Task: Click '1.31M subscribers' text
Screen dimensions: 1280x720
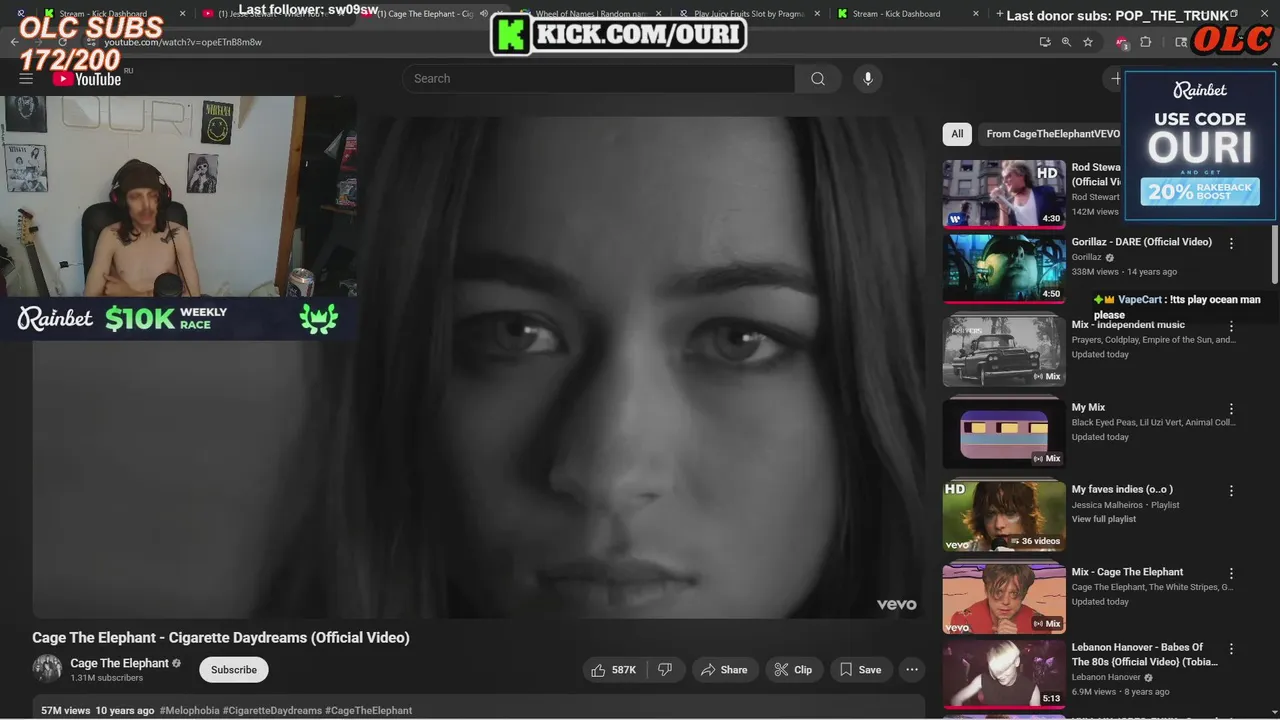Action: click(x=107, y=678)
